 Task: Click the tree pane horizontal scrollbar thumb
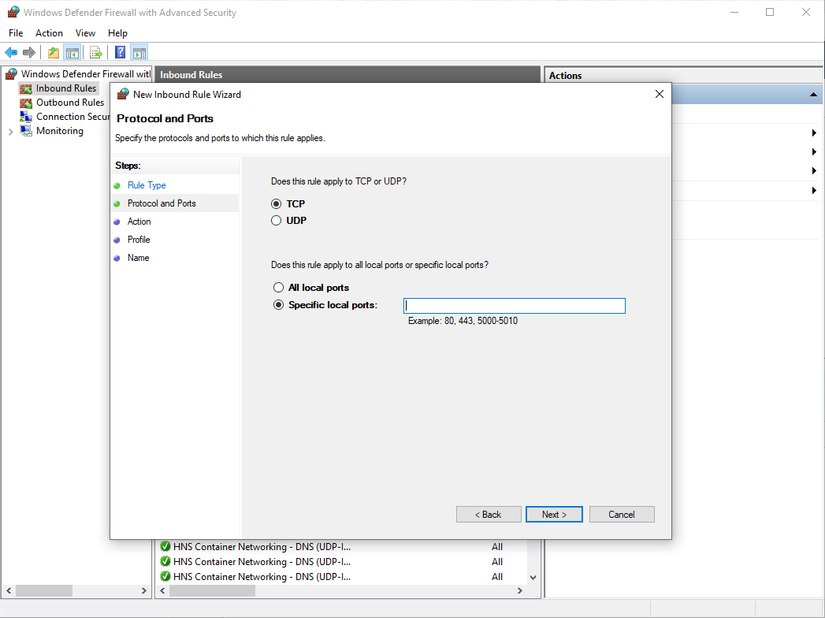click(x=44, y=591)
